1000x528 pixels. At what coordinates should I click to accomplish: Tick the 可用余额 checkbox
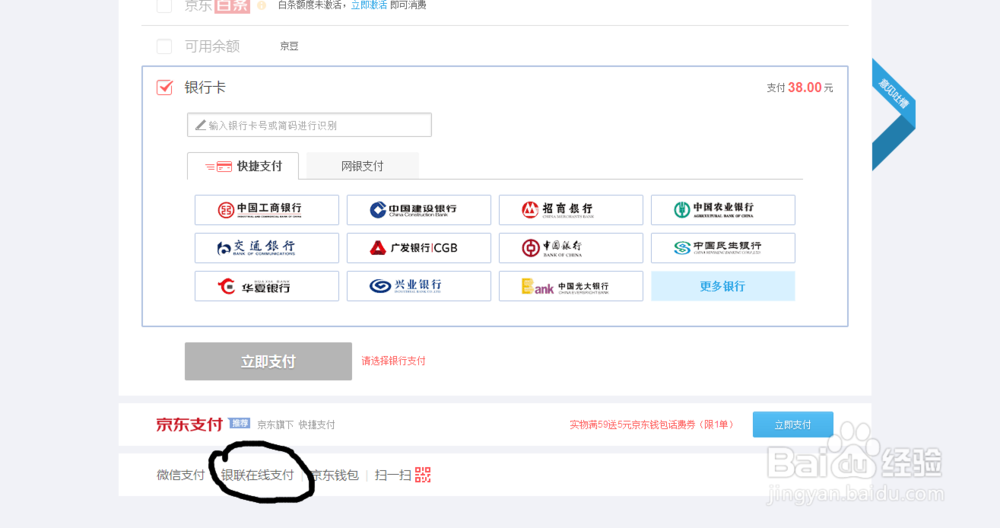click(x=165, y=47)
